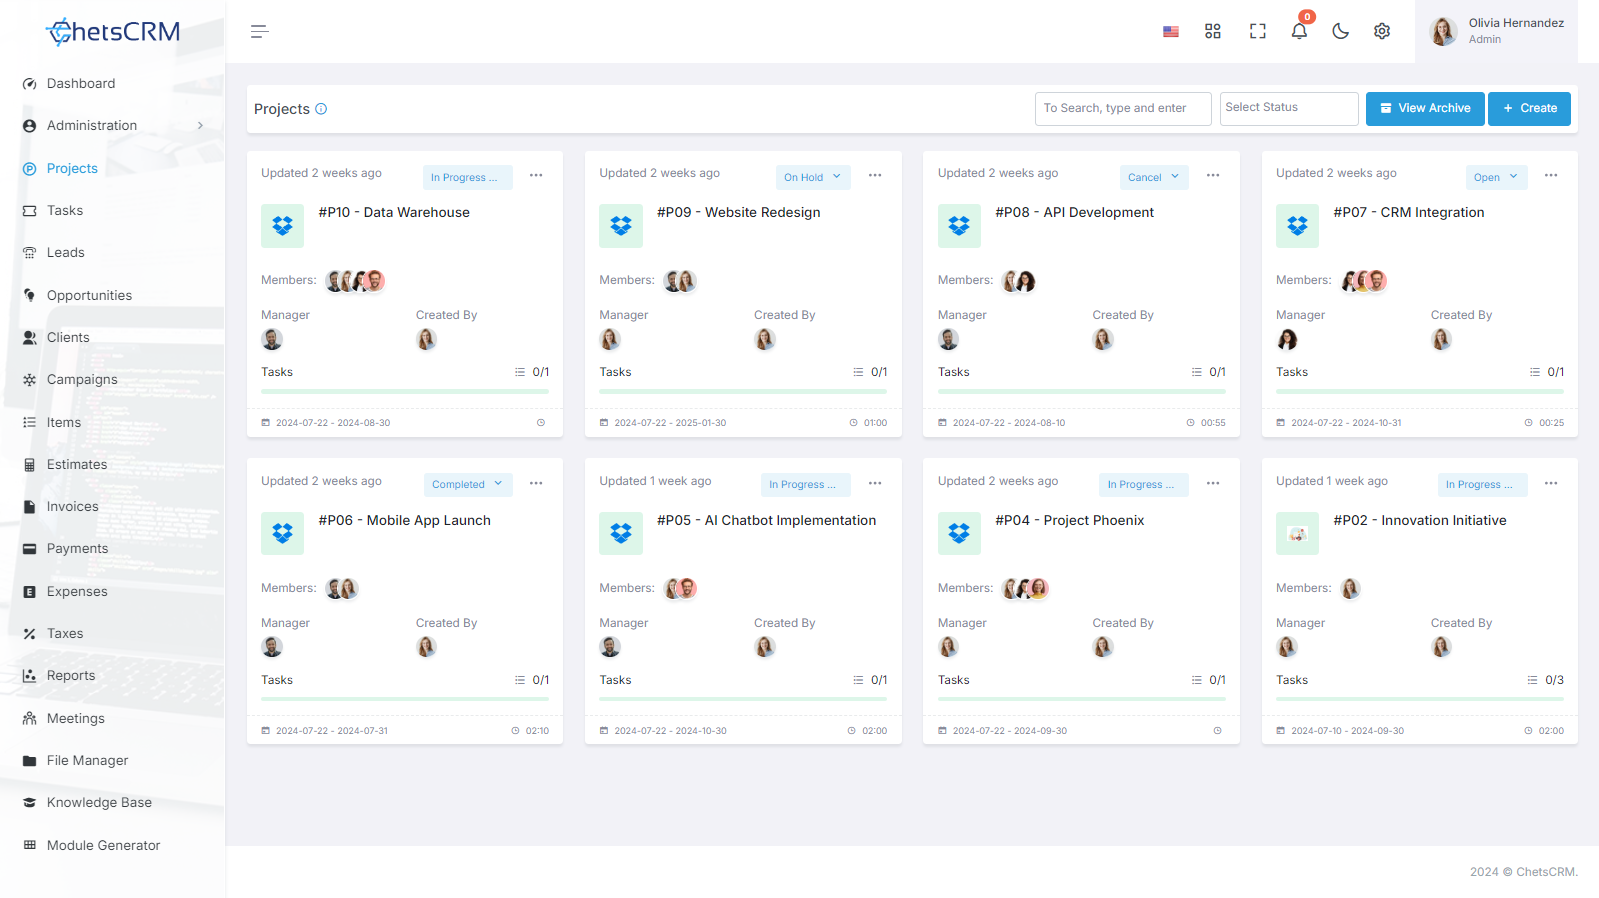Screen dimensions: 1599x898
Task: Open the settings gear icon
Action: pyautogui.click(x=1382, y=32)
